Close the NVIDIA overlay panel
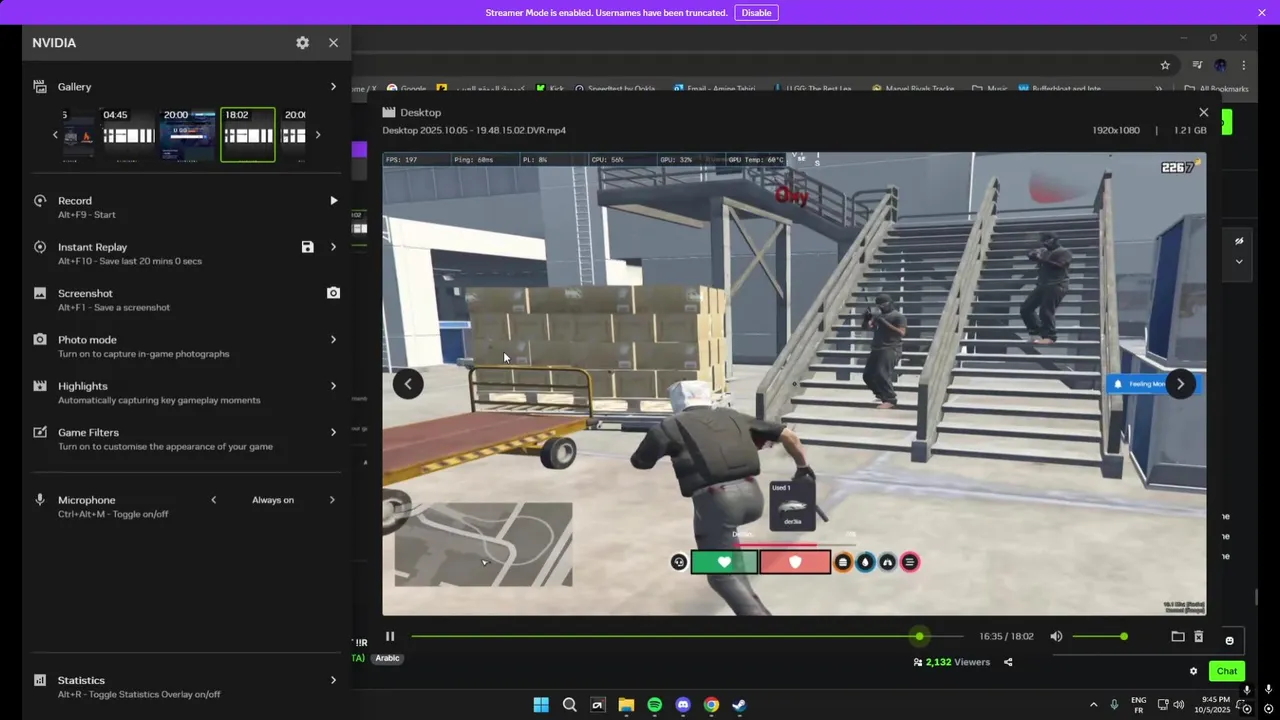 pyautogui.click(x=333, y=43)
